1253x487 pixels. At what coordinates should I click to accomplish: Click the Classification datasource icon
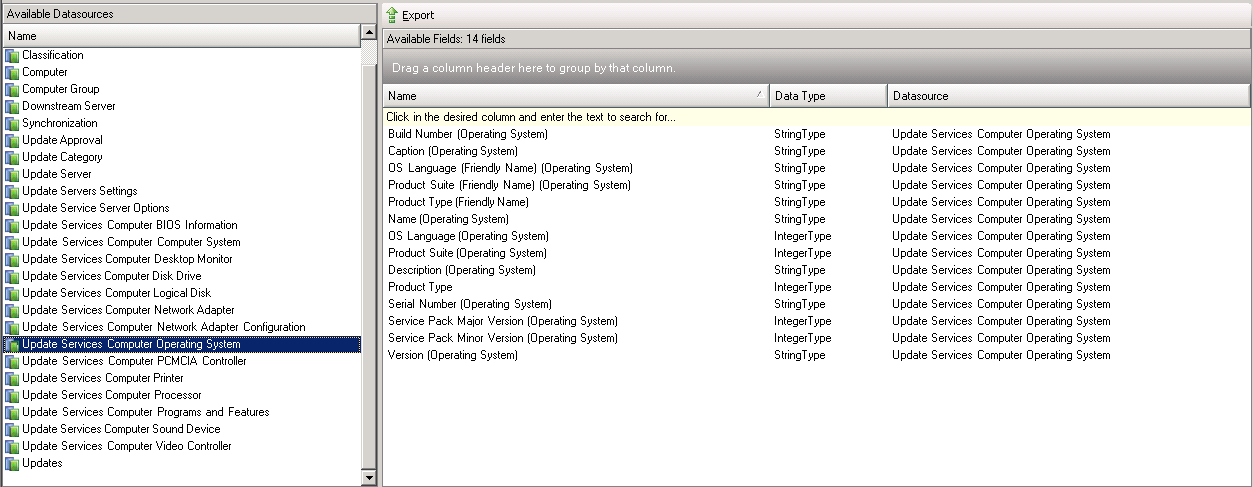pyautogui.click(x=12, y=56)
